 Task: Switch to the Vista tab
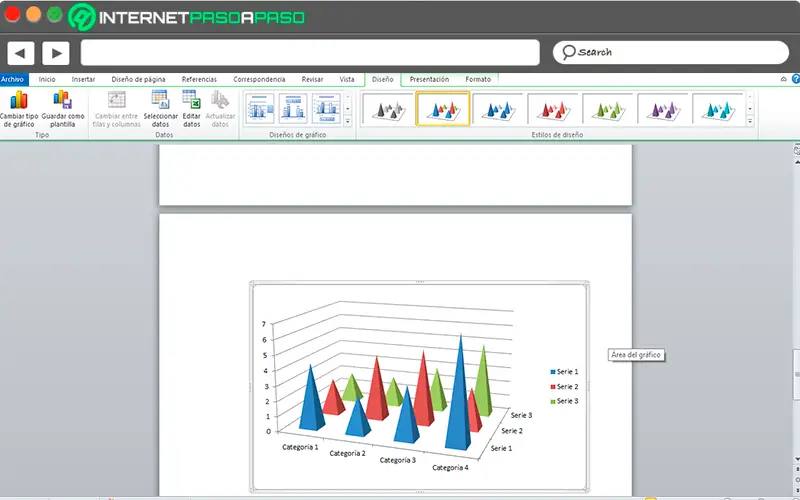pyautogui.click(x=347, y=80)
